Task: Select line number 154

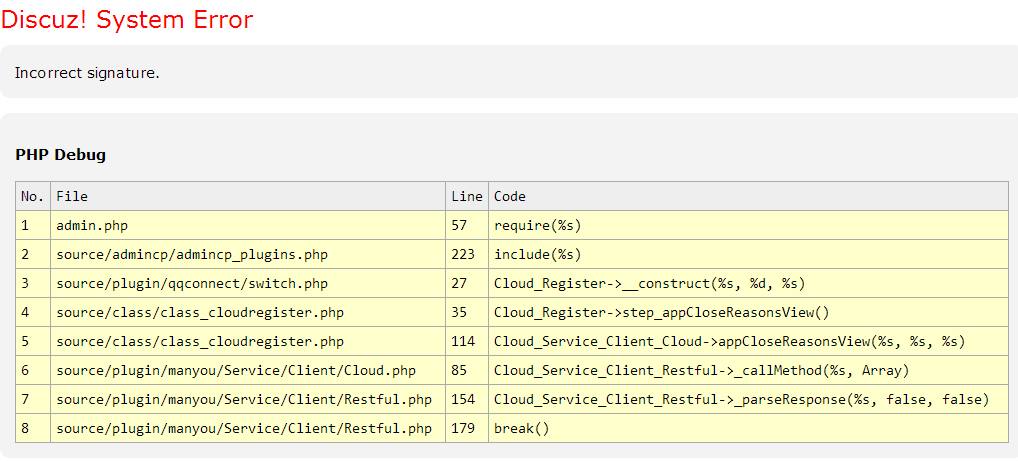Action: point(467,399)
